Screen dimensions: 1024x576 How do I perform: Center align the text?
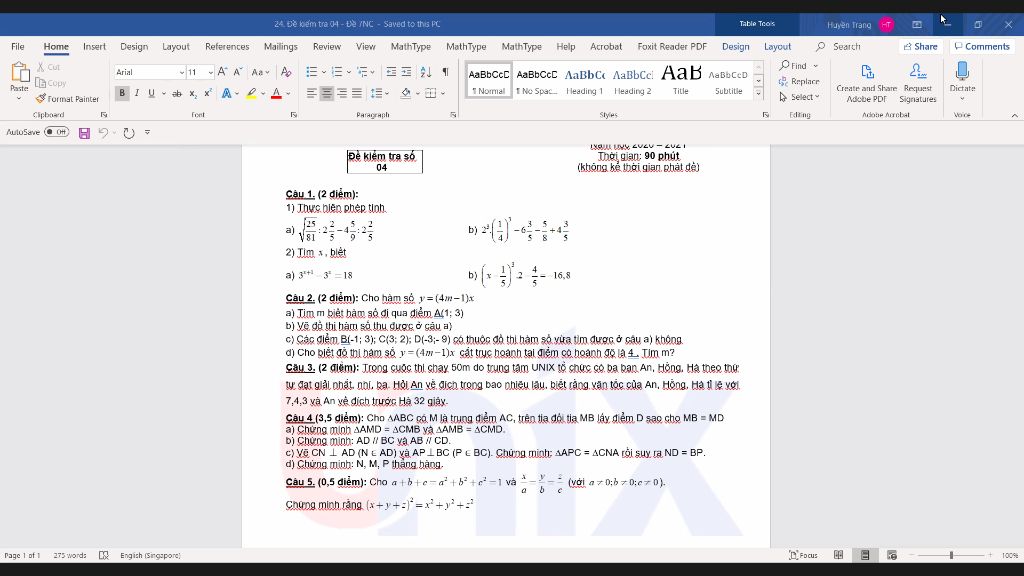(x=327, y=93)
